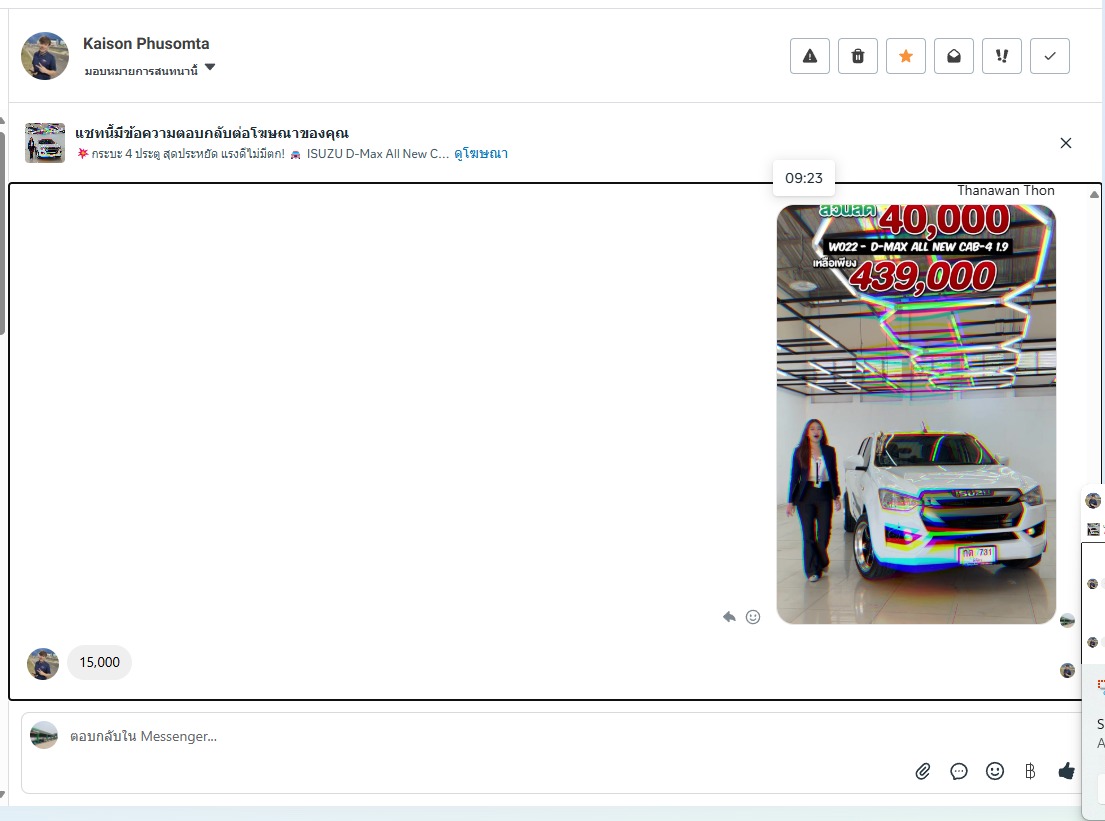Image resolution: width=1105 pixels, height=821 pixels.
Task: Click the baht payment request icon
Action: tap(1030, 771)
